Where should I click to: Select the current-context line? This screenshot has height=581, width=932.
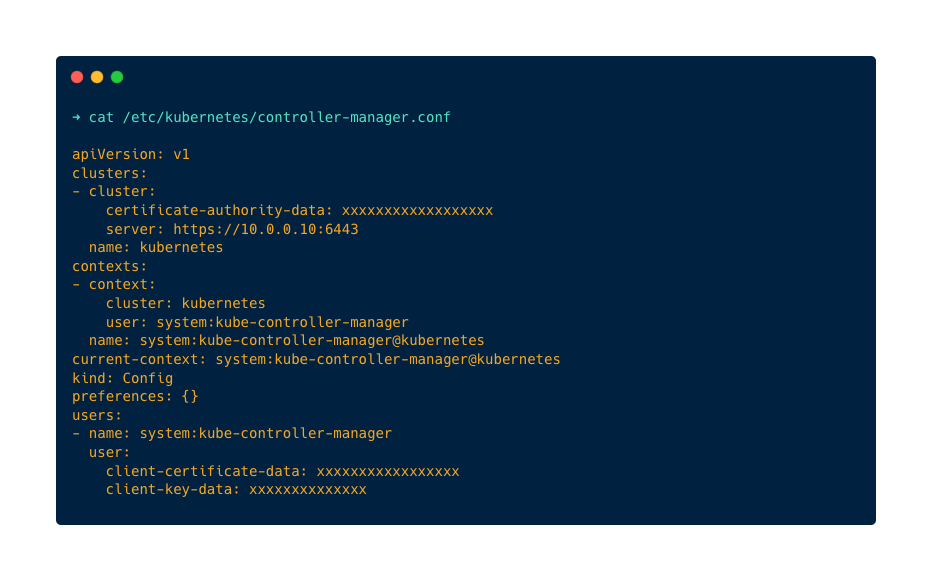316,359
